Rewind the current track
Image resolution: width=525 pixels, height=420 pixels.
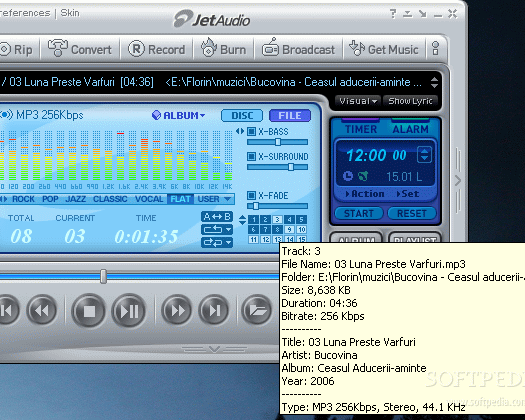pyautogui.click(x=42, y=310)
